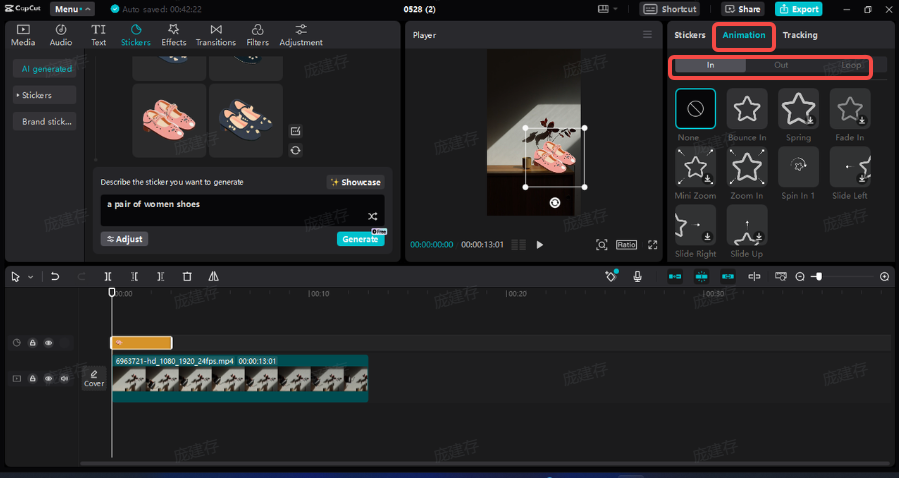899x479 pixels.
Task: Open the Adjustment panel
Action: click(x=301, y=35)
